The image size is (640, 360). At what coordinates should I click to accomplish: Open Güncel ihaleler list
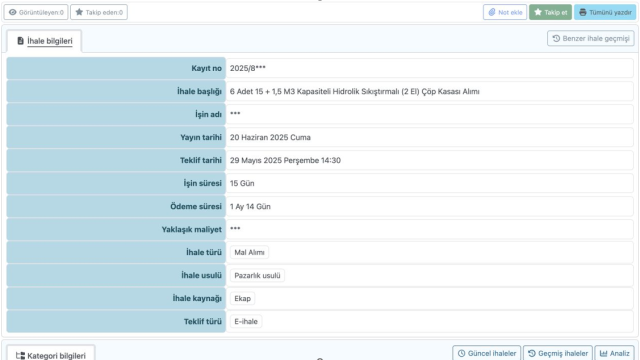point(487,353)
